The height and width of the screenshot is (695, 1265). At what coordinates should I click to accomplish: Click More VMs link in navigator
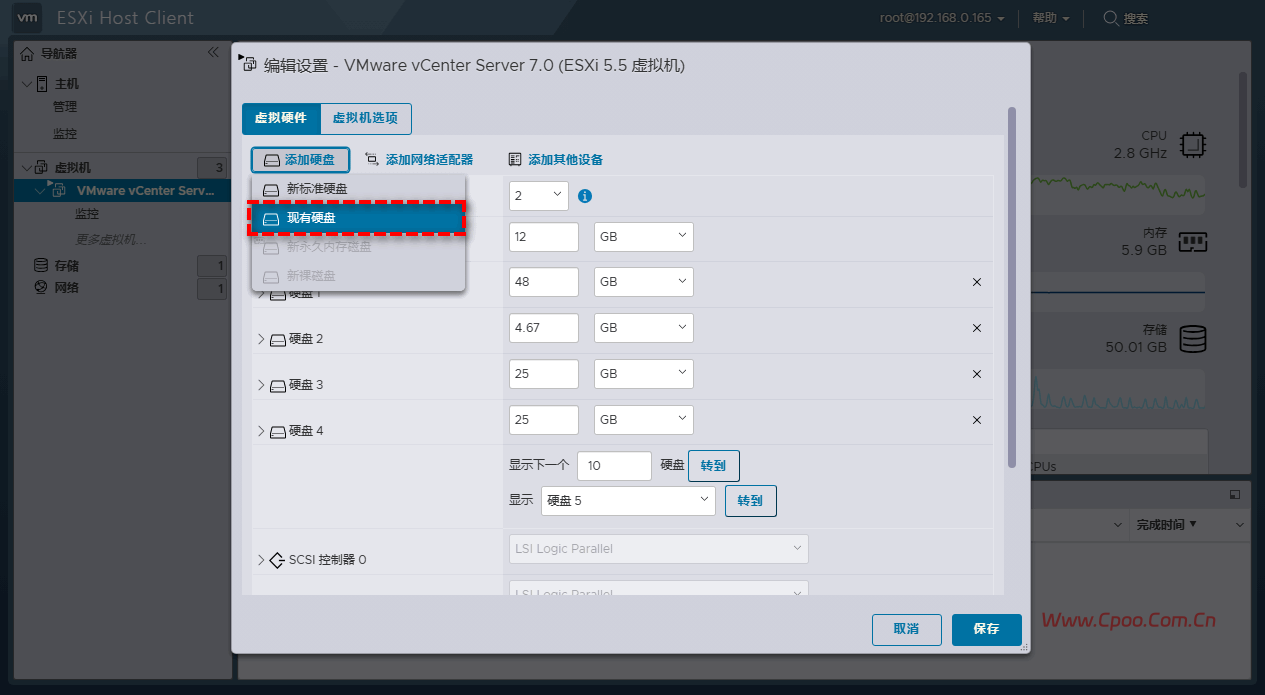(112, 240)
